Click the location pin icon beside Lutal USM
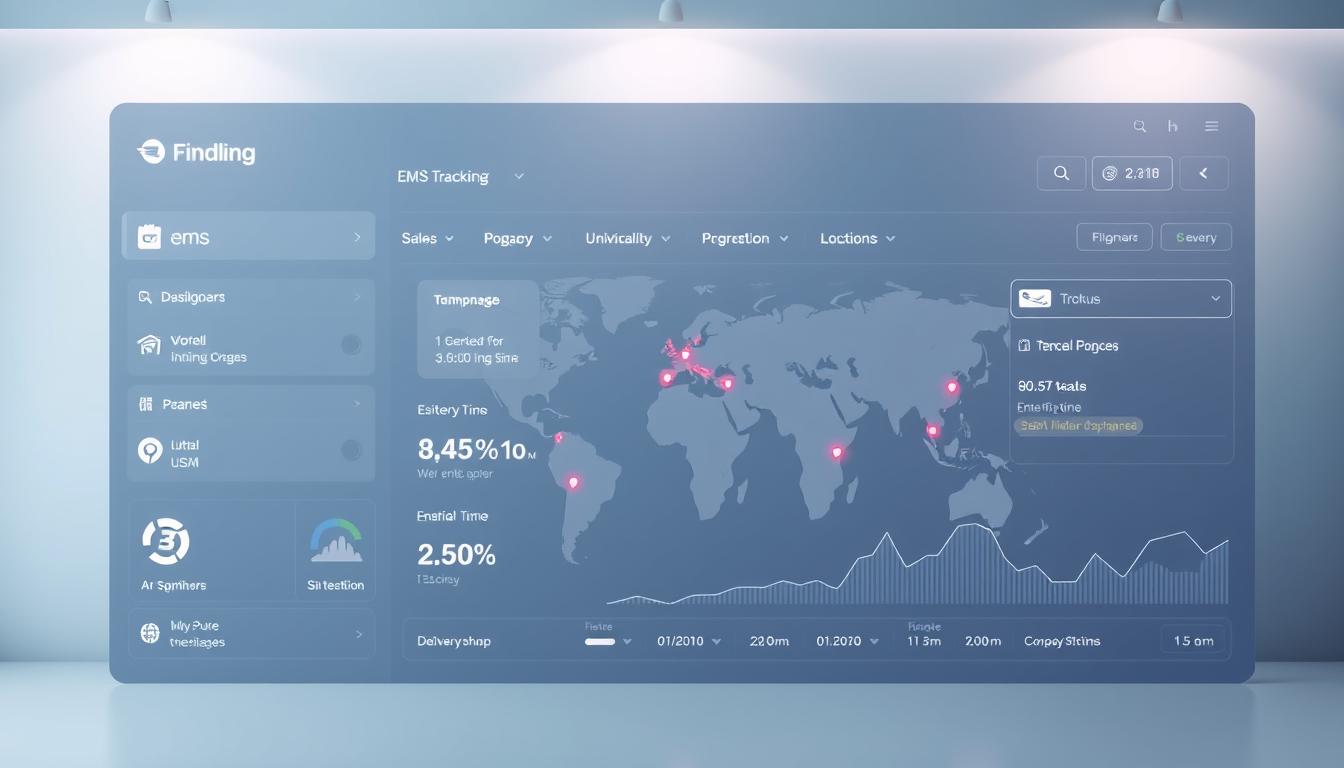The height and width of the screenshot is (768, 1344). 150,451
